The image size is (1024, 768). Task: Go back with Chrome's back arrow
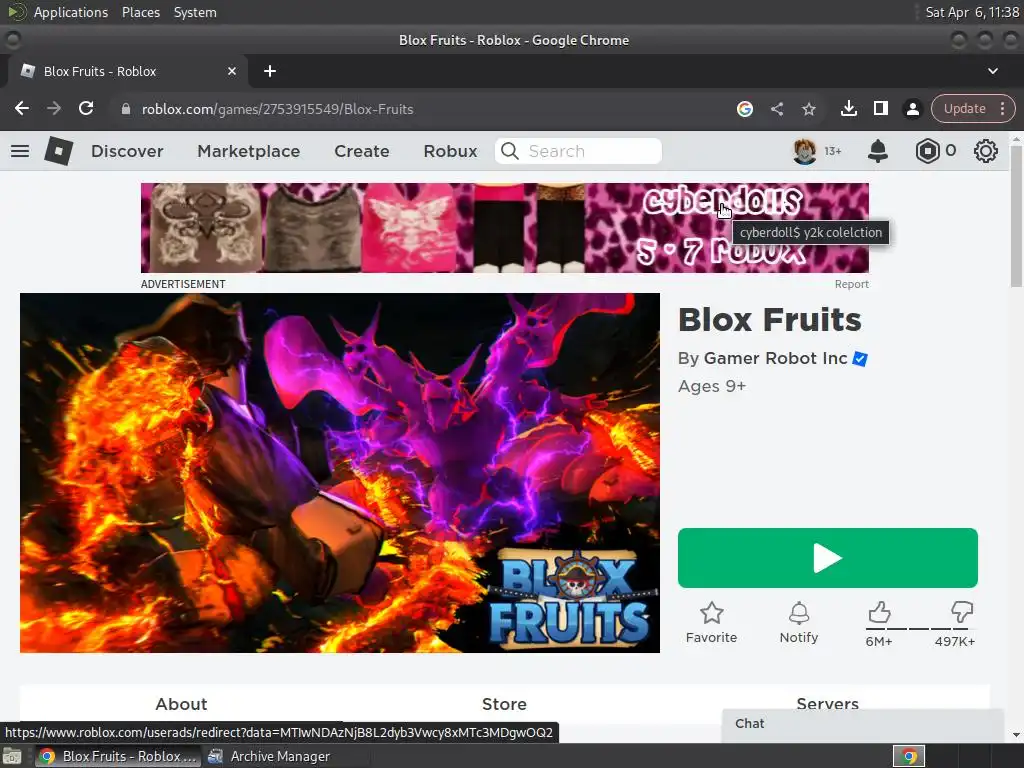coord(22,108)
